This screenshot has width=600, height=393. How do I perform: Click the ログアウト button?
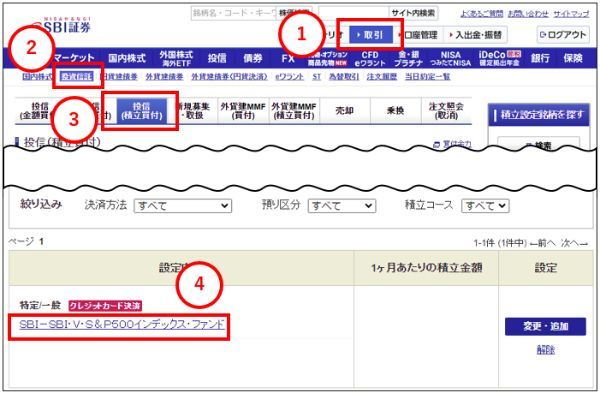[563, 35]
